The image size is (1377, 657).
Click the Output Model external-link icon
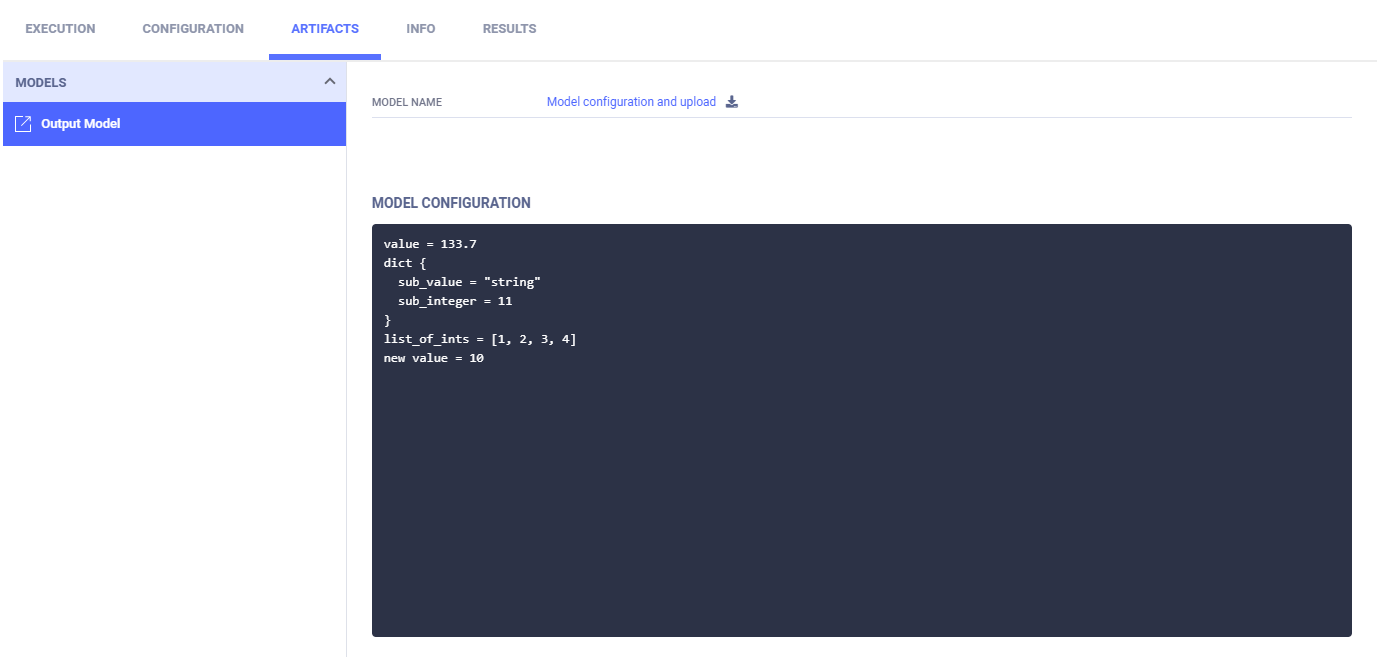coord(24,124)
